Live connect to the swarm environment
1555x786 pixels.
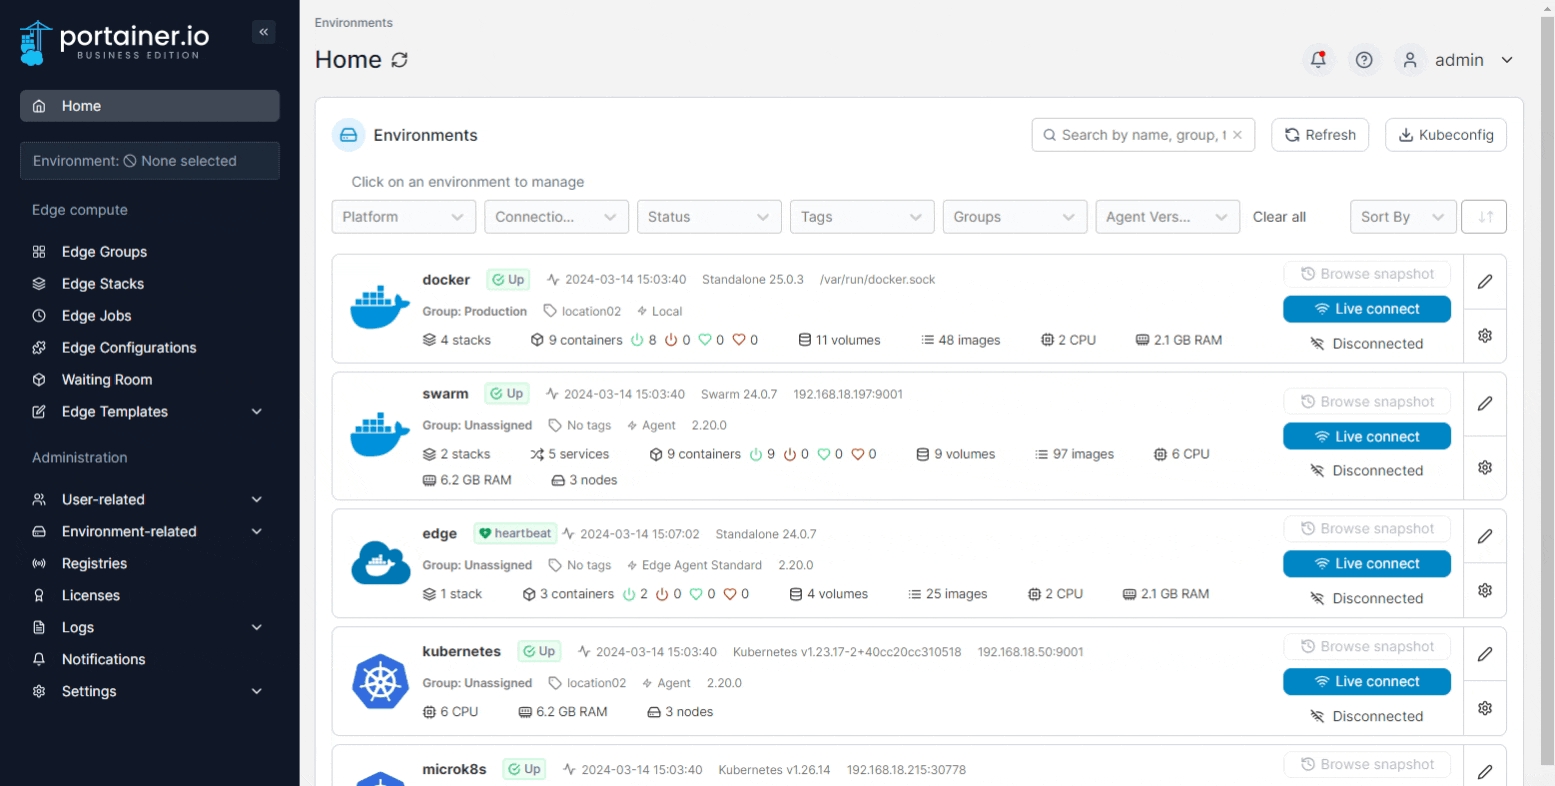click(1367, 437)
